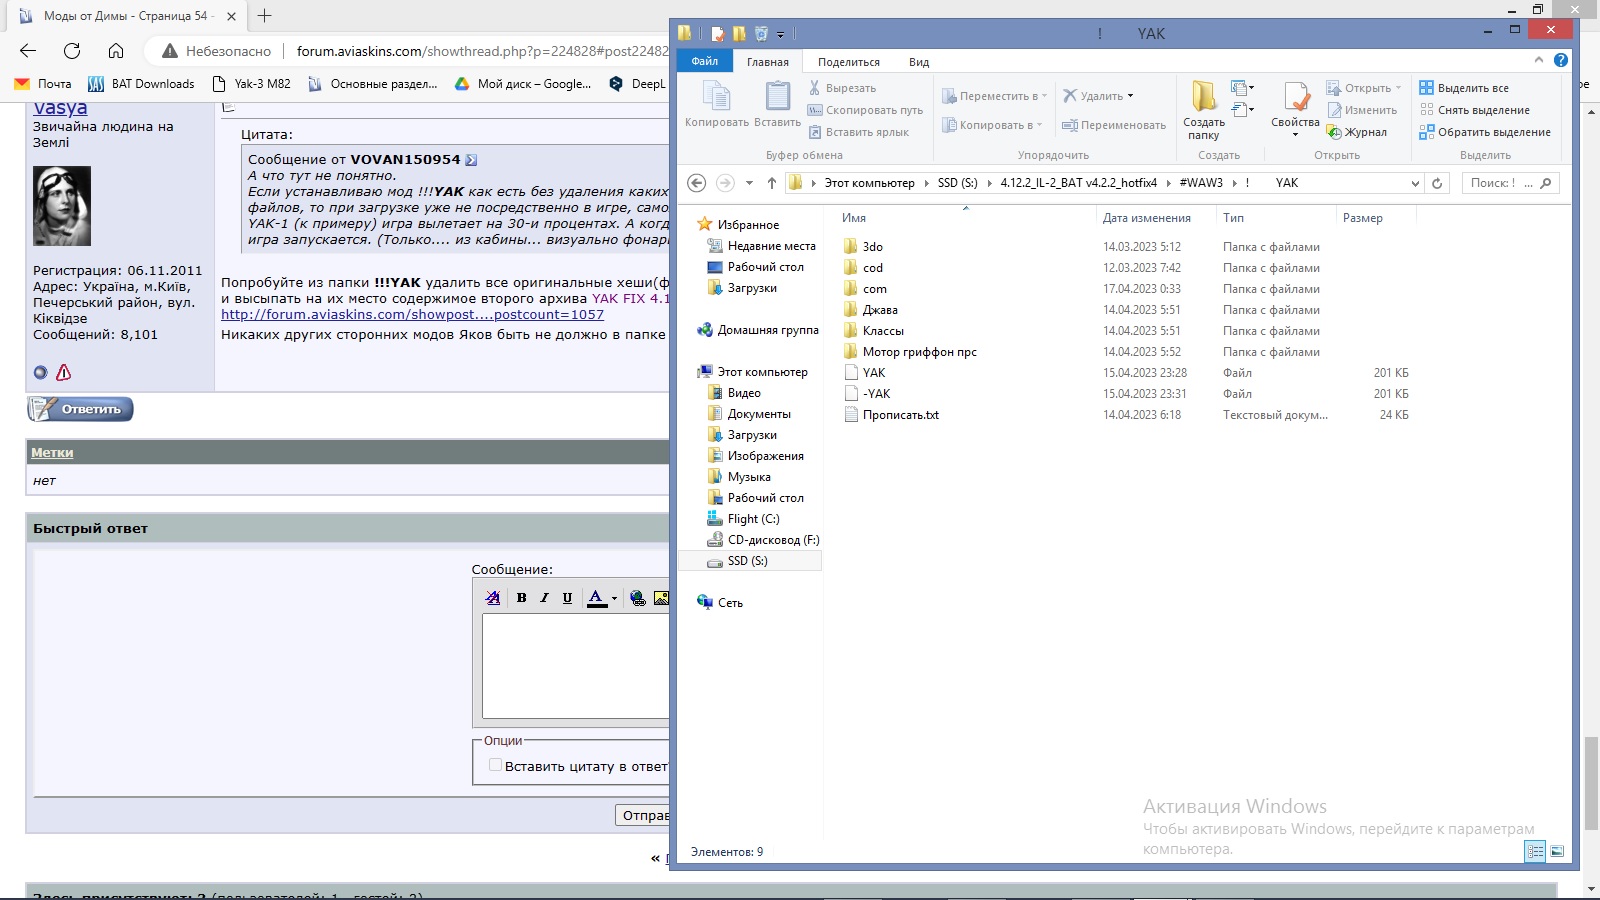Switch to large icons view in status bar

(x=1557, y=852)
